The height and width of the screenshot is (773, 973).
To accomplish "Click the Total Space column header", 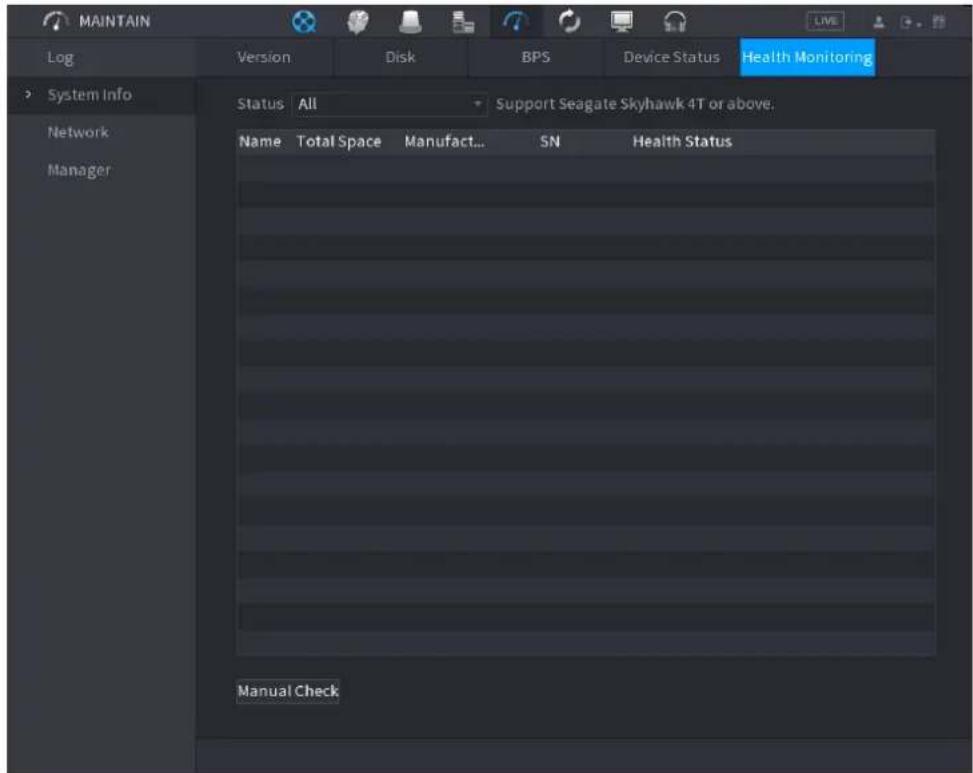I will (x=339, y=142).
